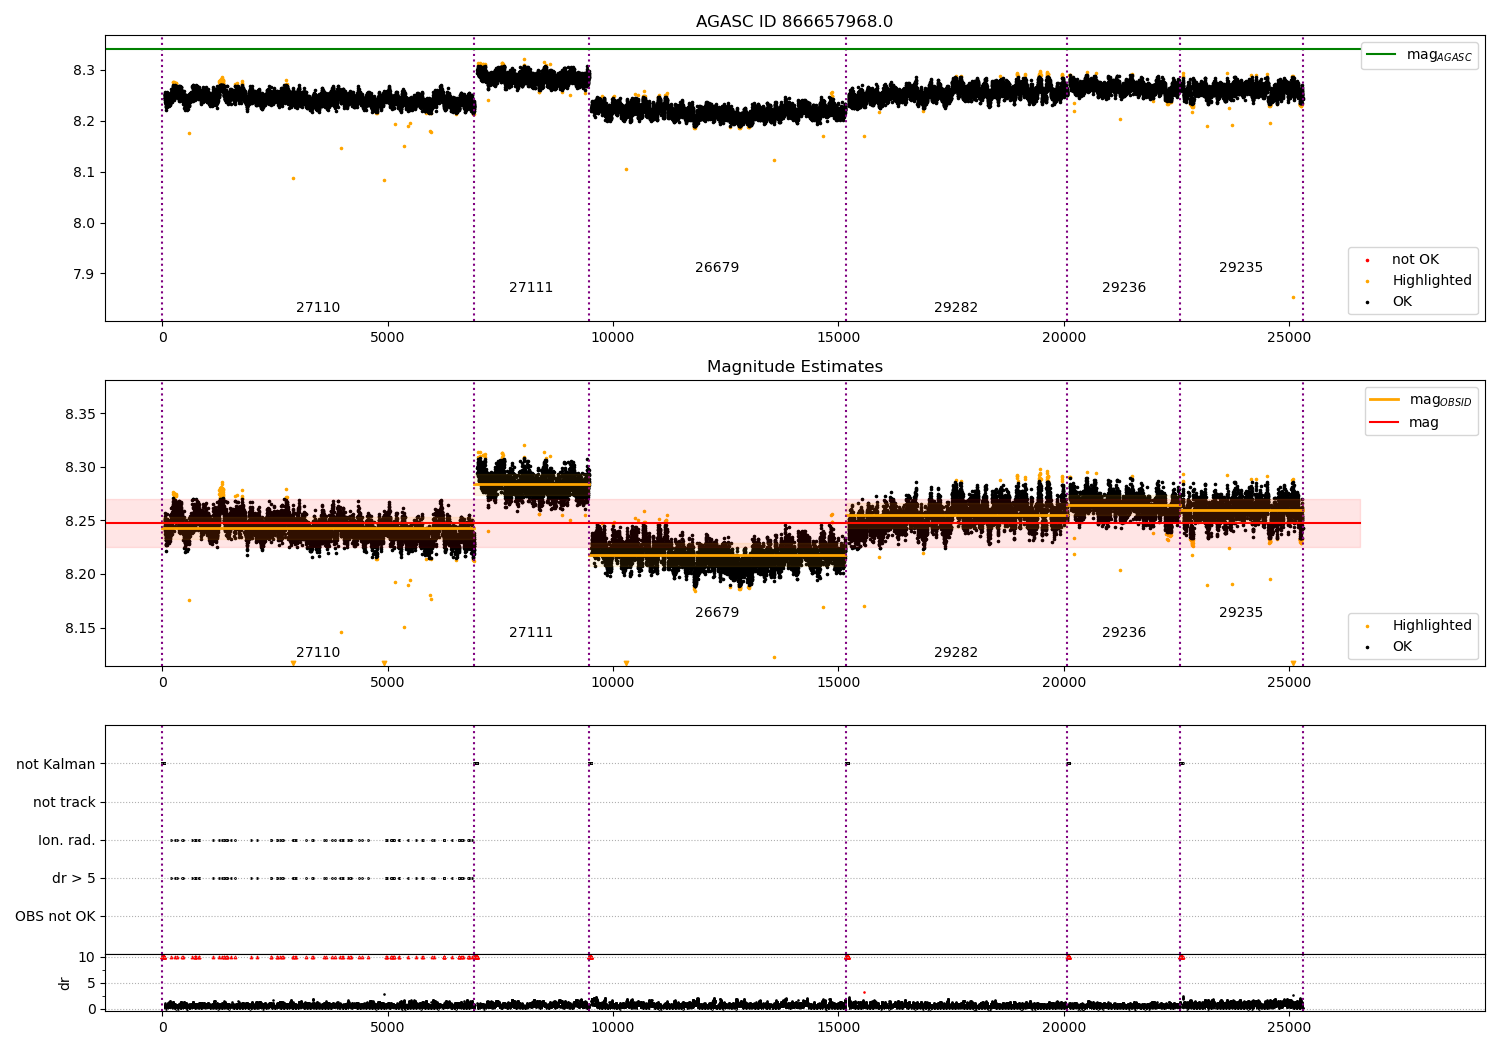1500x1050 pixels.
Task: Click obsid label 29235 in top plot
Action: point(1241,268)
